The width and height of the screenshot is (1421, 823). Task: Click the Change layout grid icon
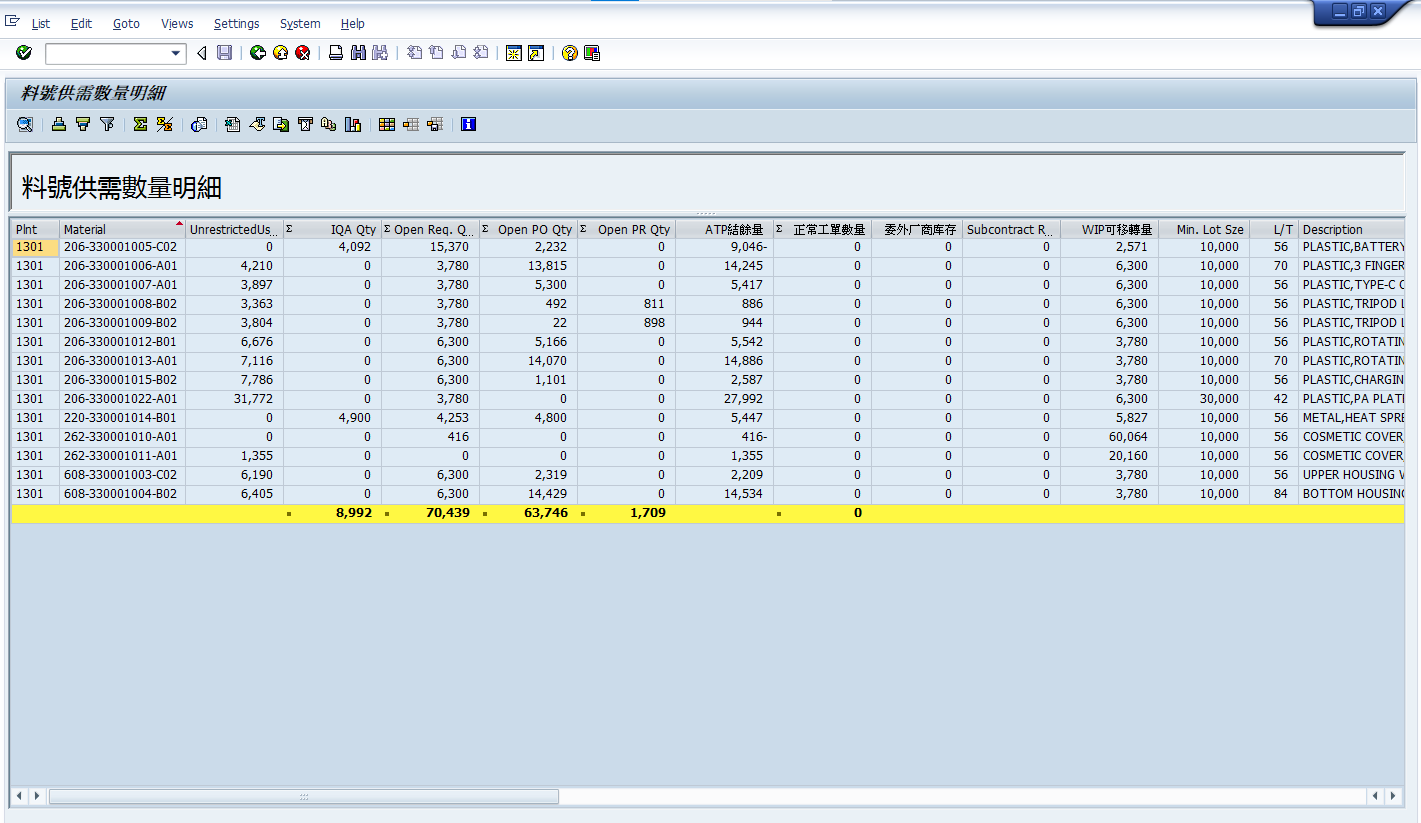click(x=386, y=124)
